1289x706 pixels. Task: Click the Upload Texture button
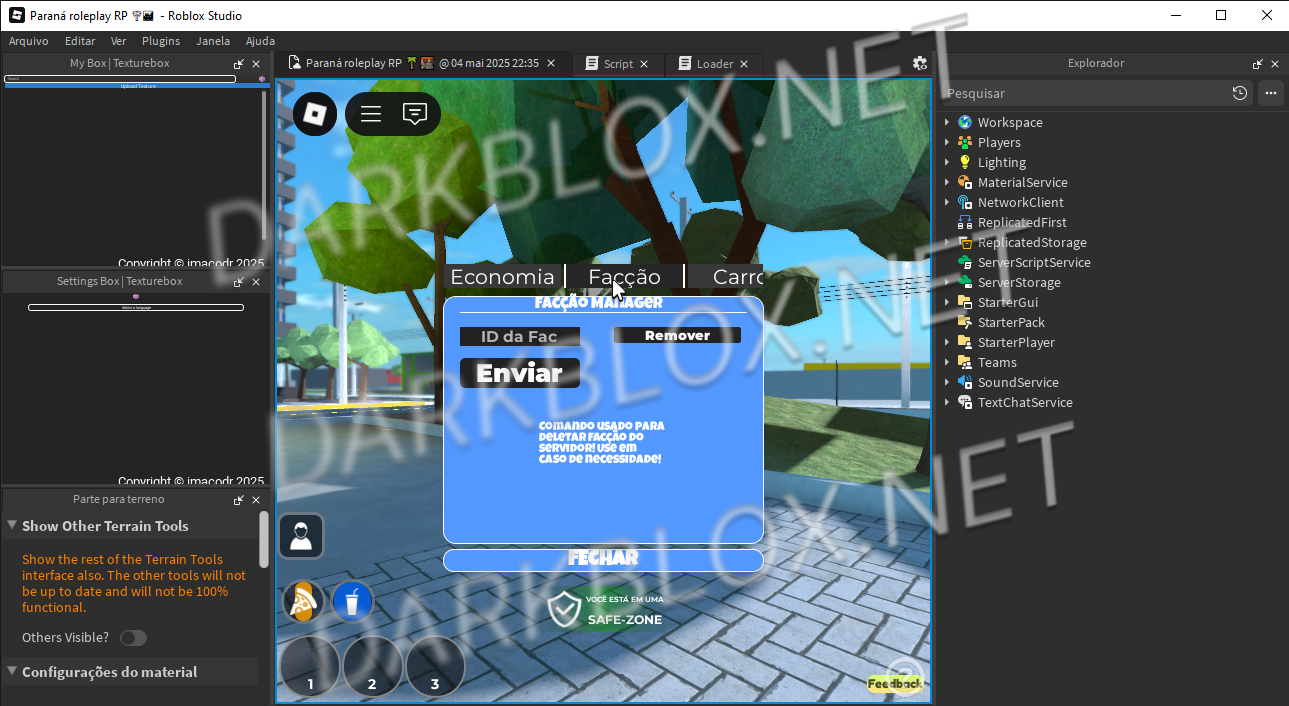point(138,86)
